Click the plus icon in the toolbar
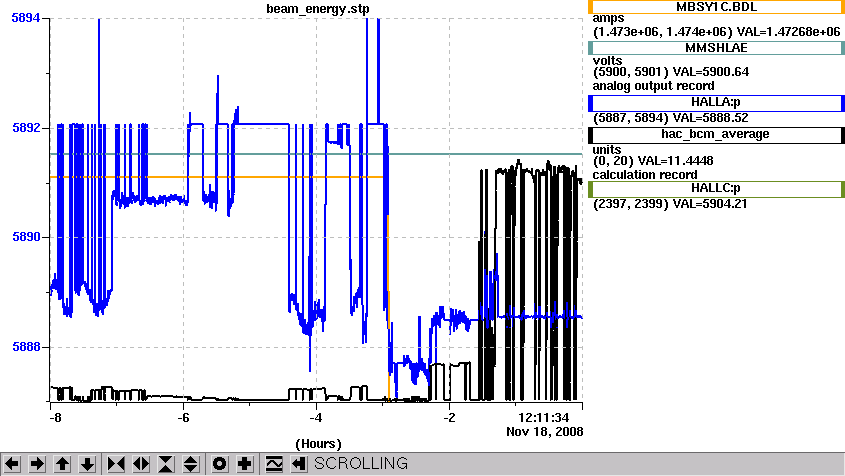The height and width of the screenshot is (476, 845). tap(245, 464)
